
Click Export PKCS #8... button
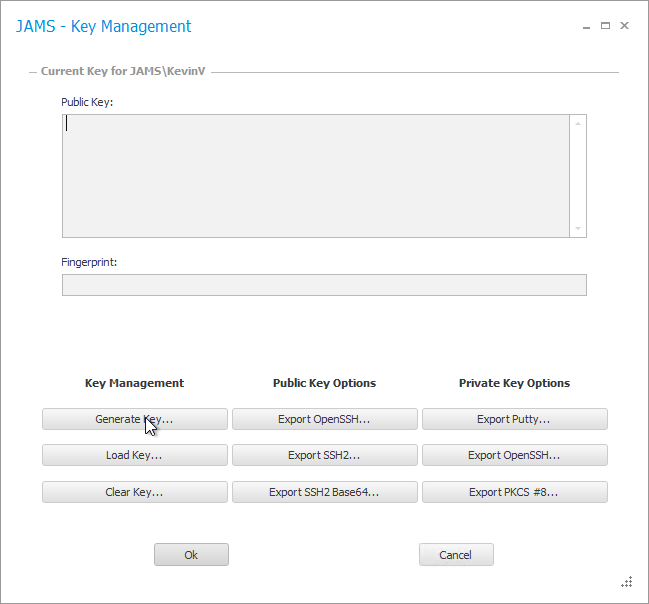[x=514, y=492]
